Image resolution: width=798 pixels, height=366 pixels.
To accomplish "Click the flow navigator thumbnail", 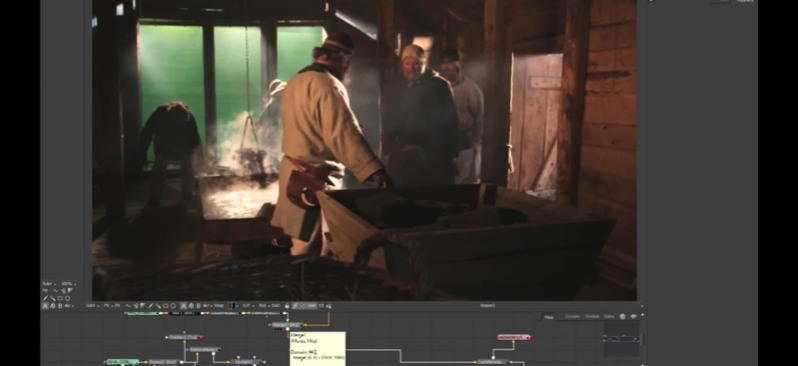I will (621, 339).
